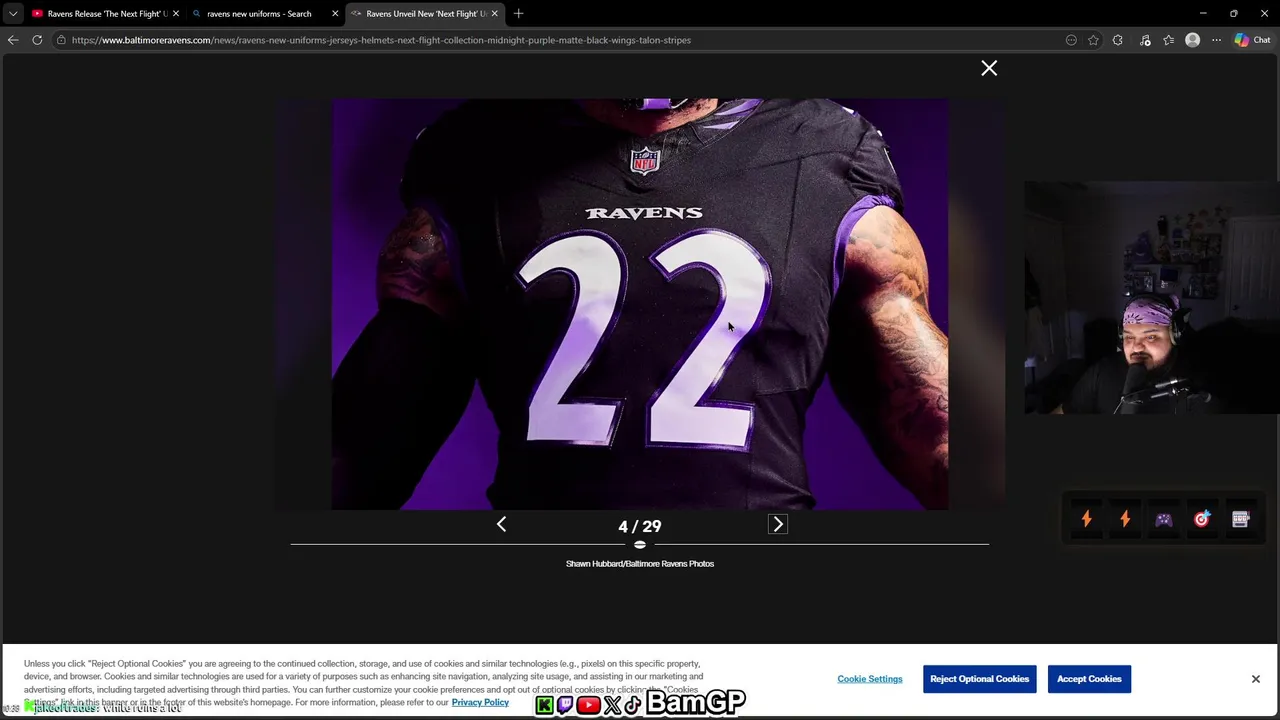Viewport: 1280px width, 720px height.
Task: Open the address bar more-options circle icon
Action: (1071, 40)
